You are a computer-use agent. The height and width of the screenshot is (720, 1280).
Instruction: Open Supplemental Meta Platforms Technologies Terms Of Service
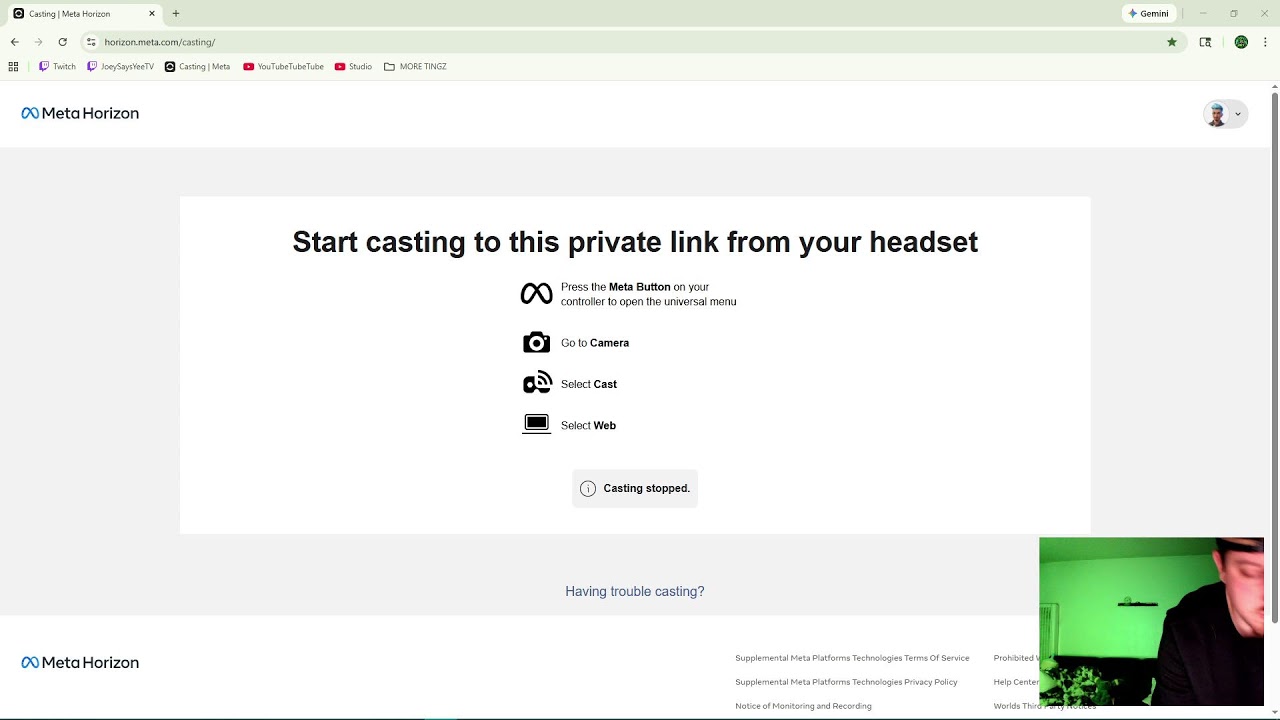(852, 658)
